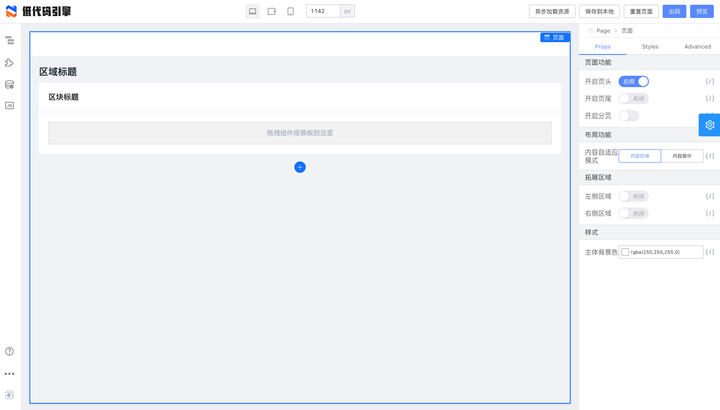The image size is (720, 410).
Task: Click the 重置页面 button
Action: [641, 11]
